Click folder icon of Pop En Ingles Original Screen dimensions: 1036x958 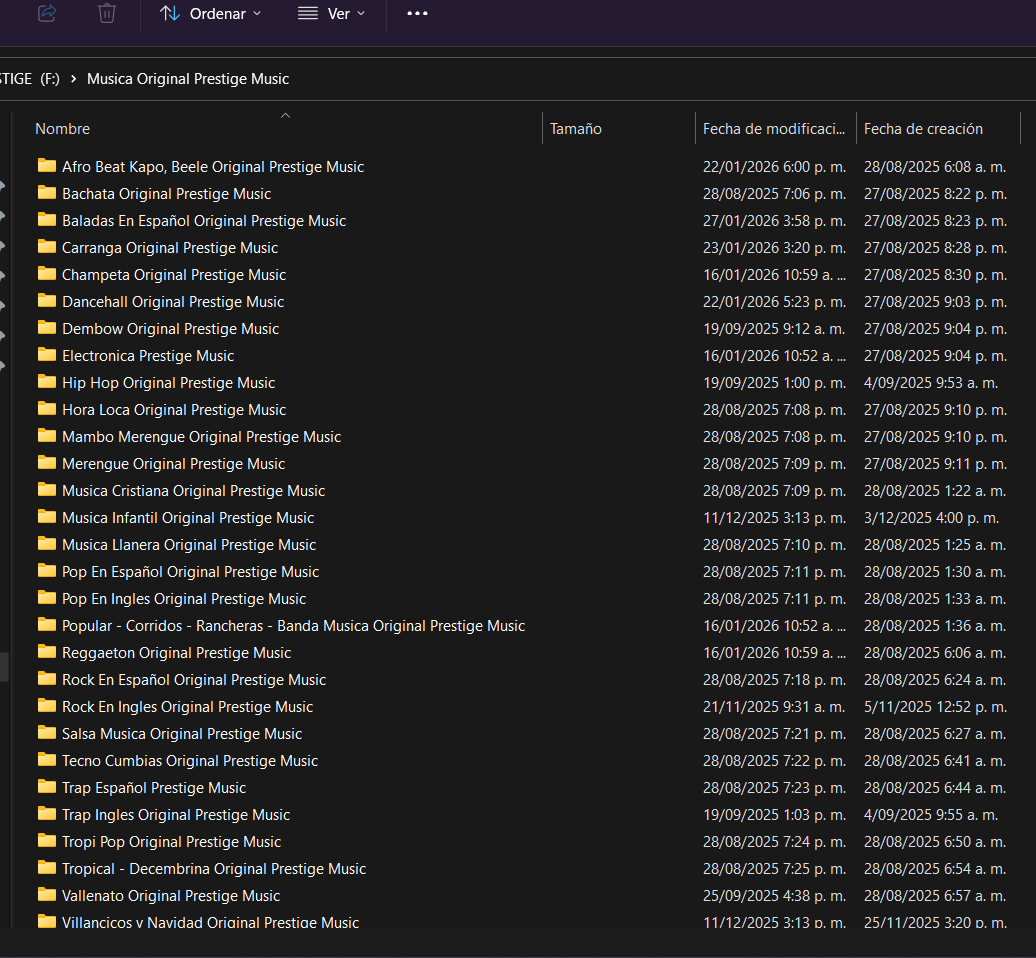click(47, 599)
